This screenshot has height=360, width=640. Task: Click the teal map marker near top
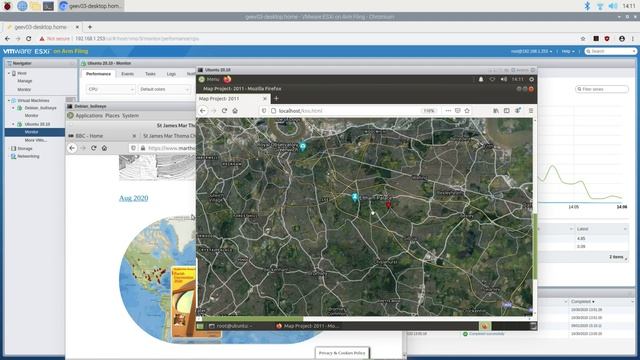point(302,146)
